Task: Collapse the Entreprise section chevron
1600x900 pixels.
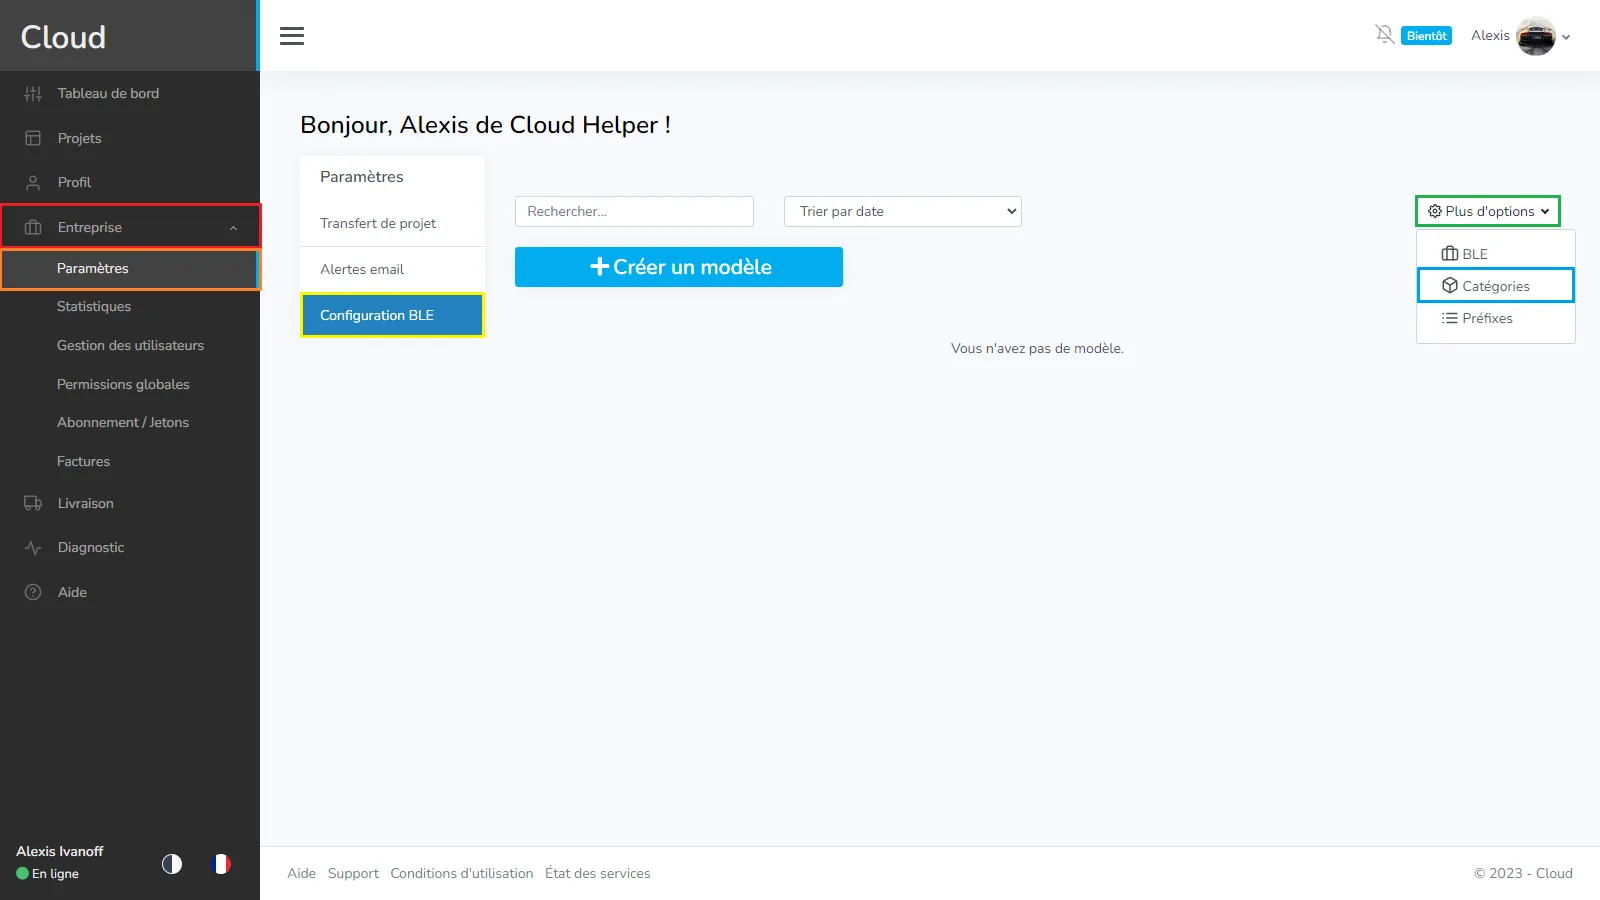Action: [x=233, y=227]
